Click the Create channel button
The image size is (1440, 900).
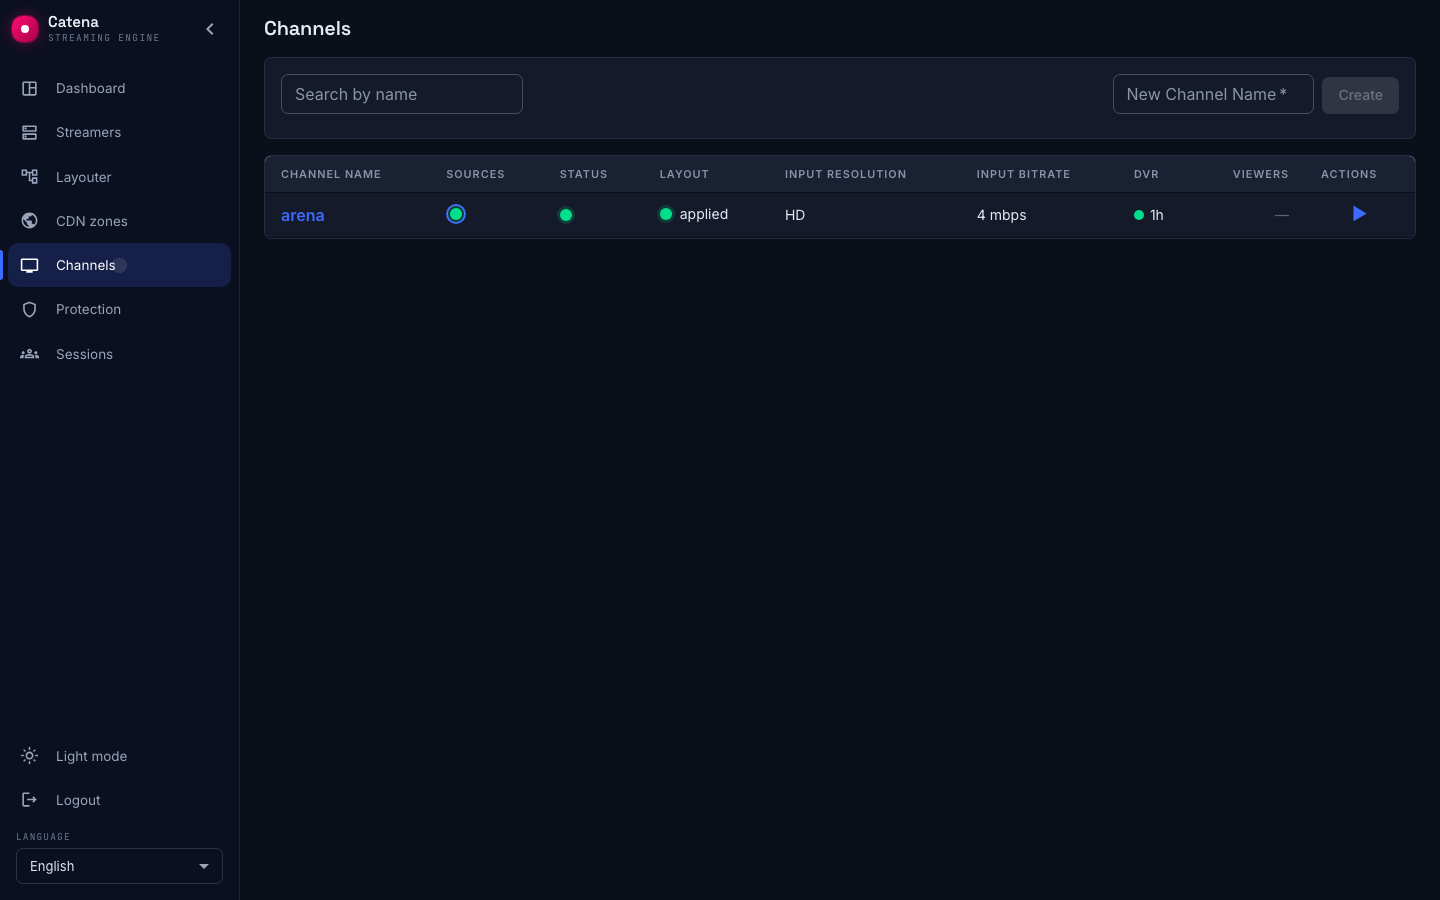1360,95
